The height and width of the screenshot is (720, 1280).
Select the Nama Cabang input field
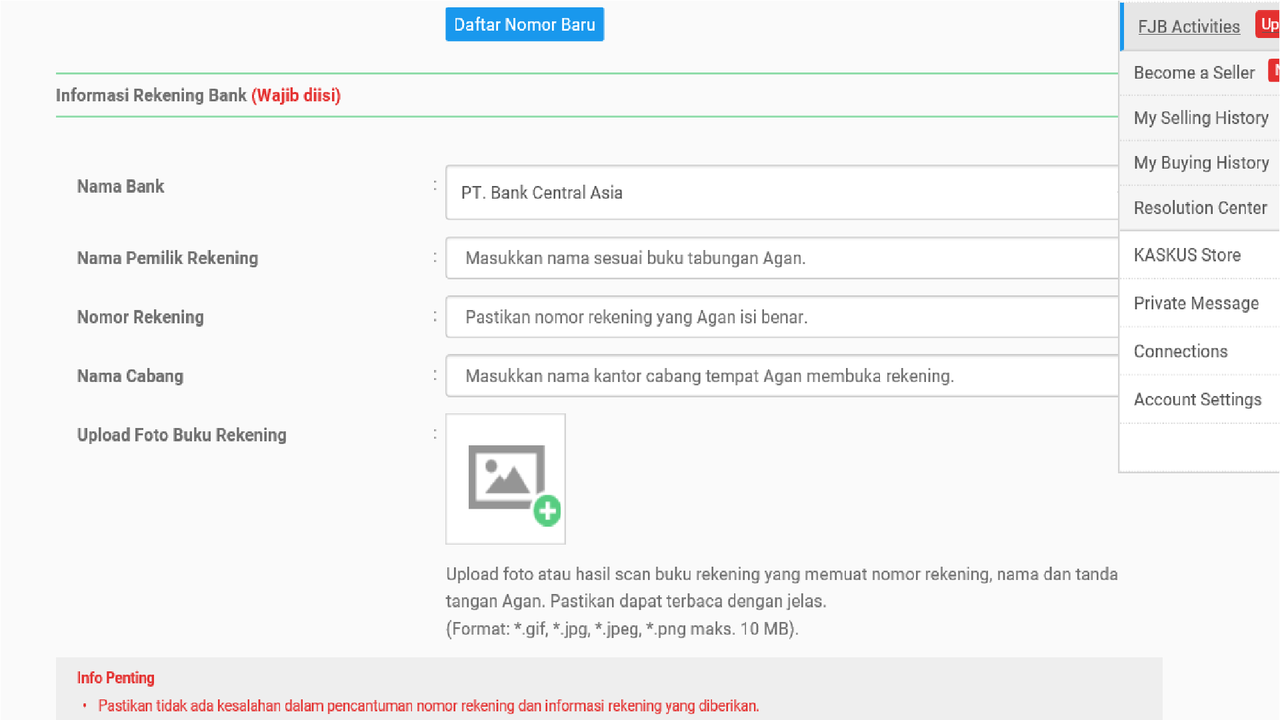782,376
